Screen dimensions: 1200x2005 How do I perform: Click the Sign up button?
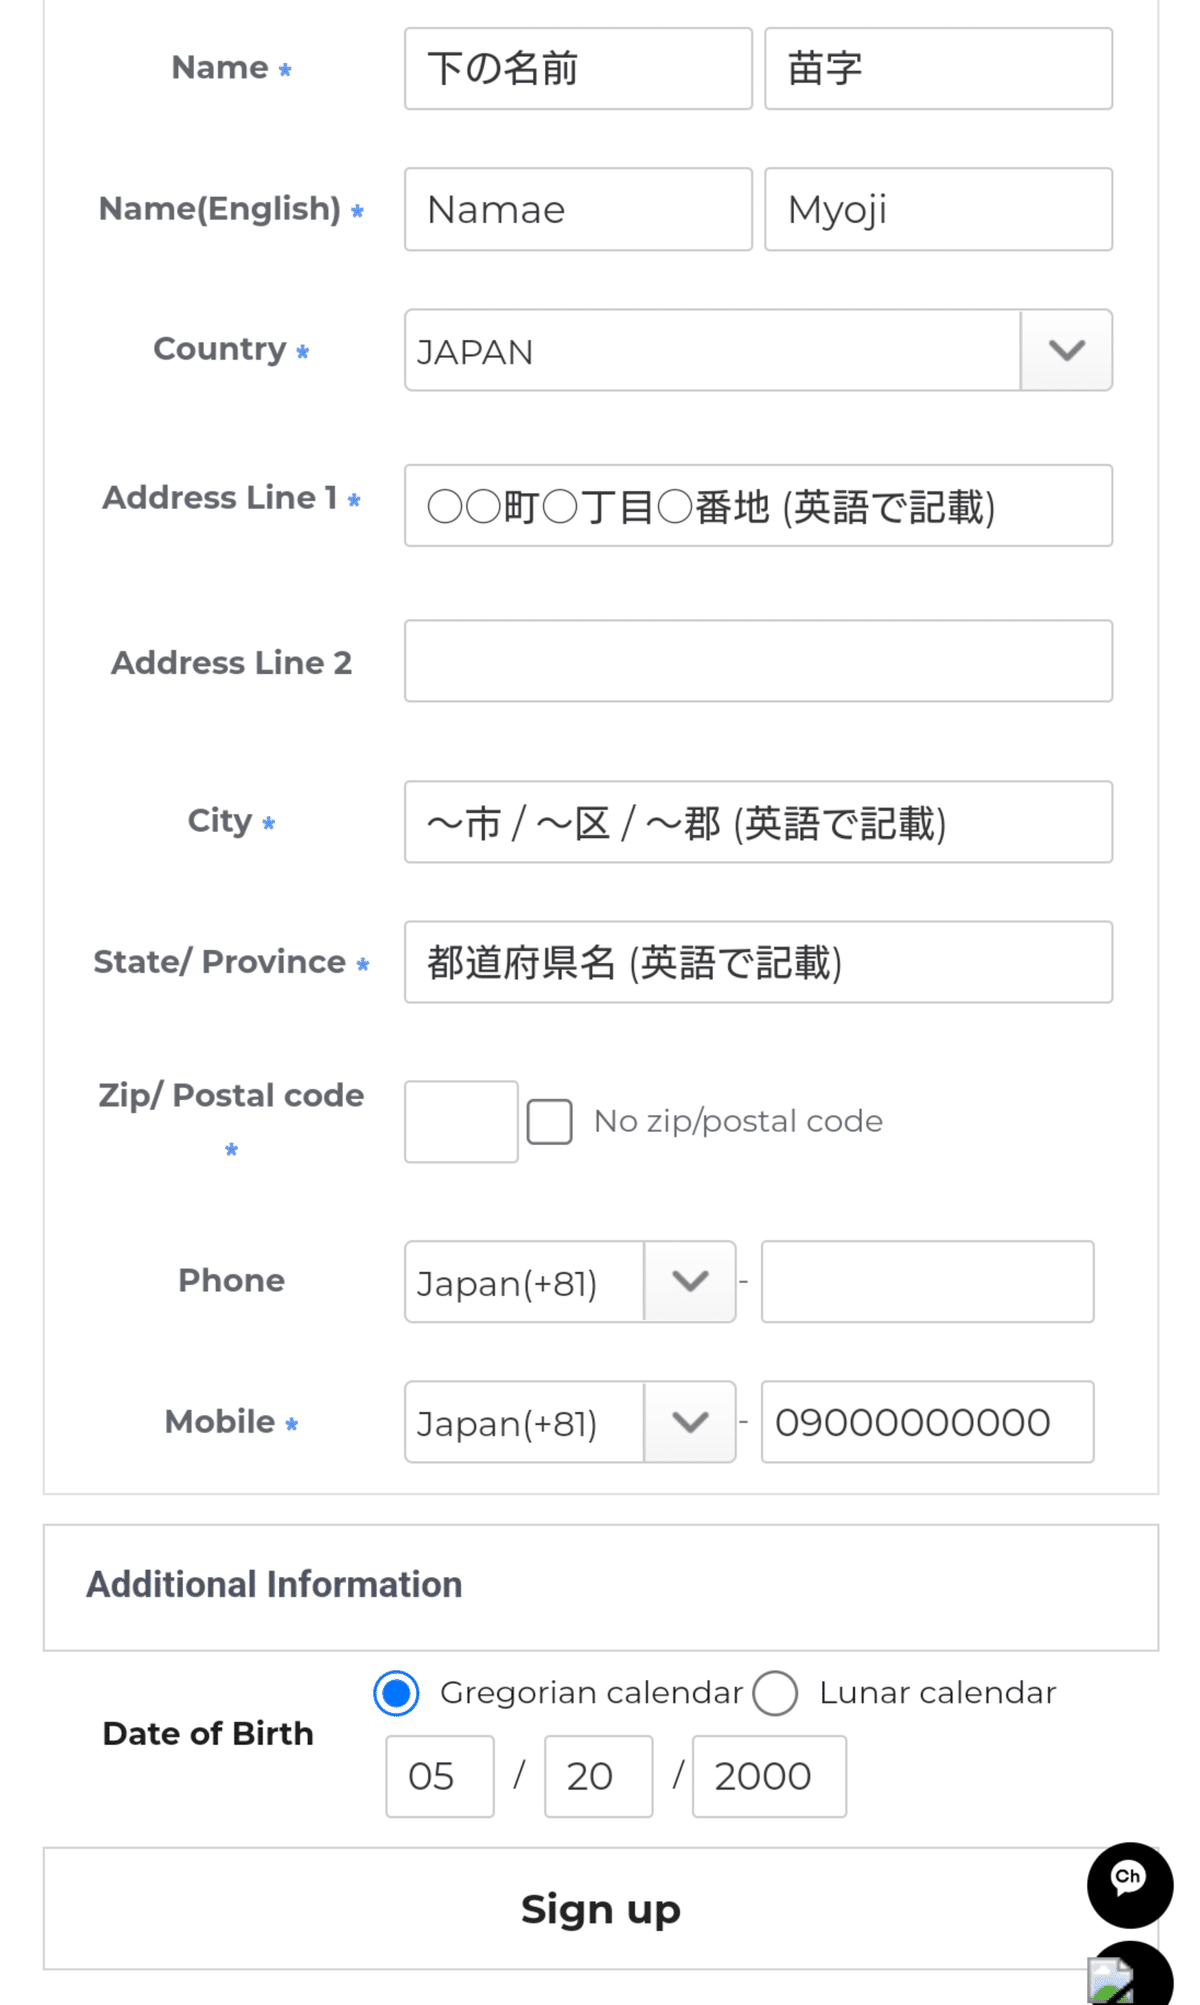pyautogui.click(x=600, y=1909)
